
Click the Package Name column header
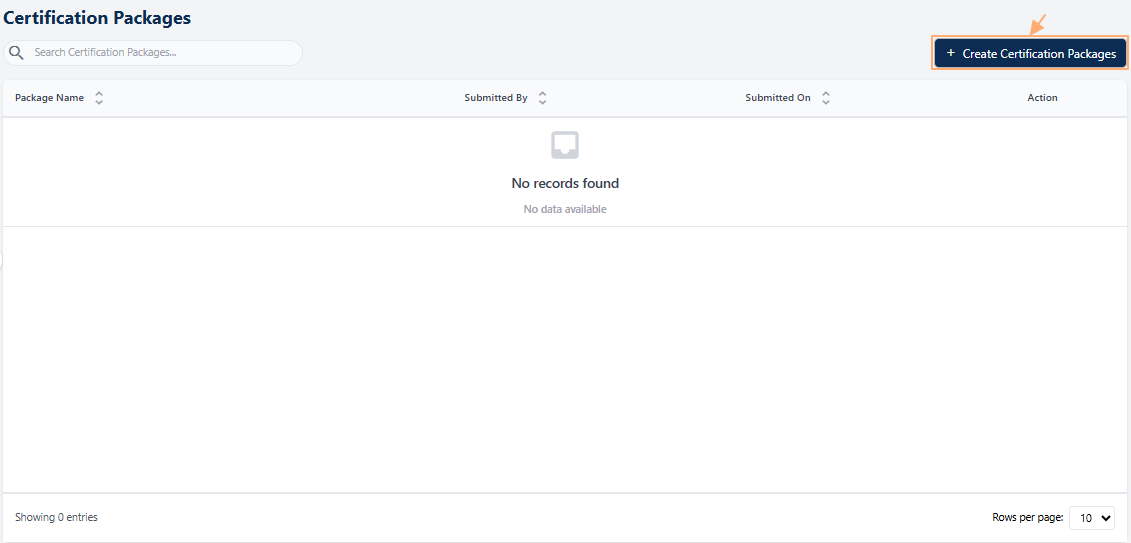tap(49, 98)
